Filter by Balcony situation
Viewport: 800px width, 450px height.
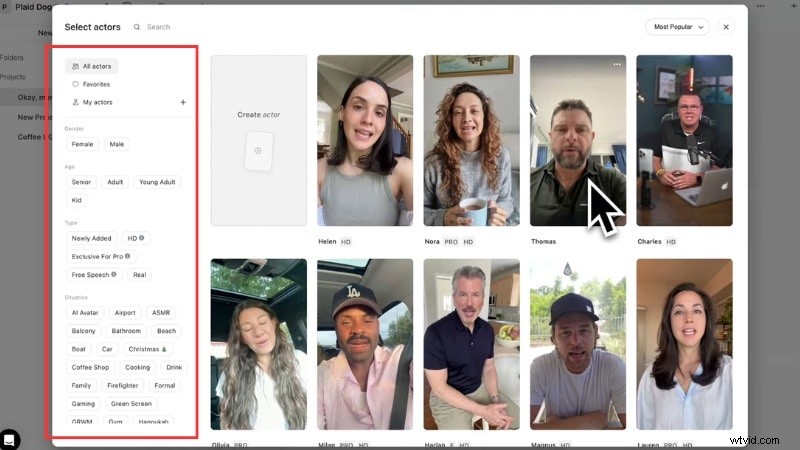(x=83, y=331)
